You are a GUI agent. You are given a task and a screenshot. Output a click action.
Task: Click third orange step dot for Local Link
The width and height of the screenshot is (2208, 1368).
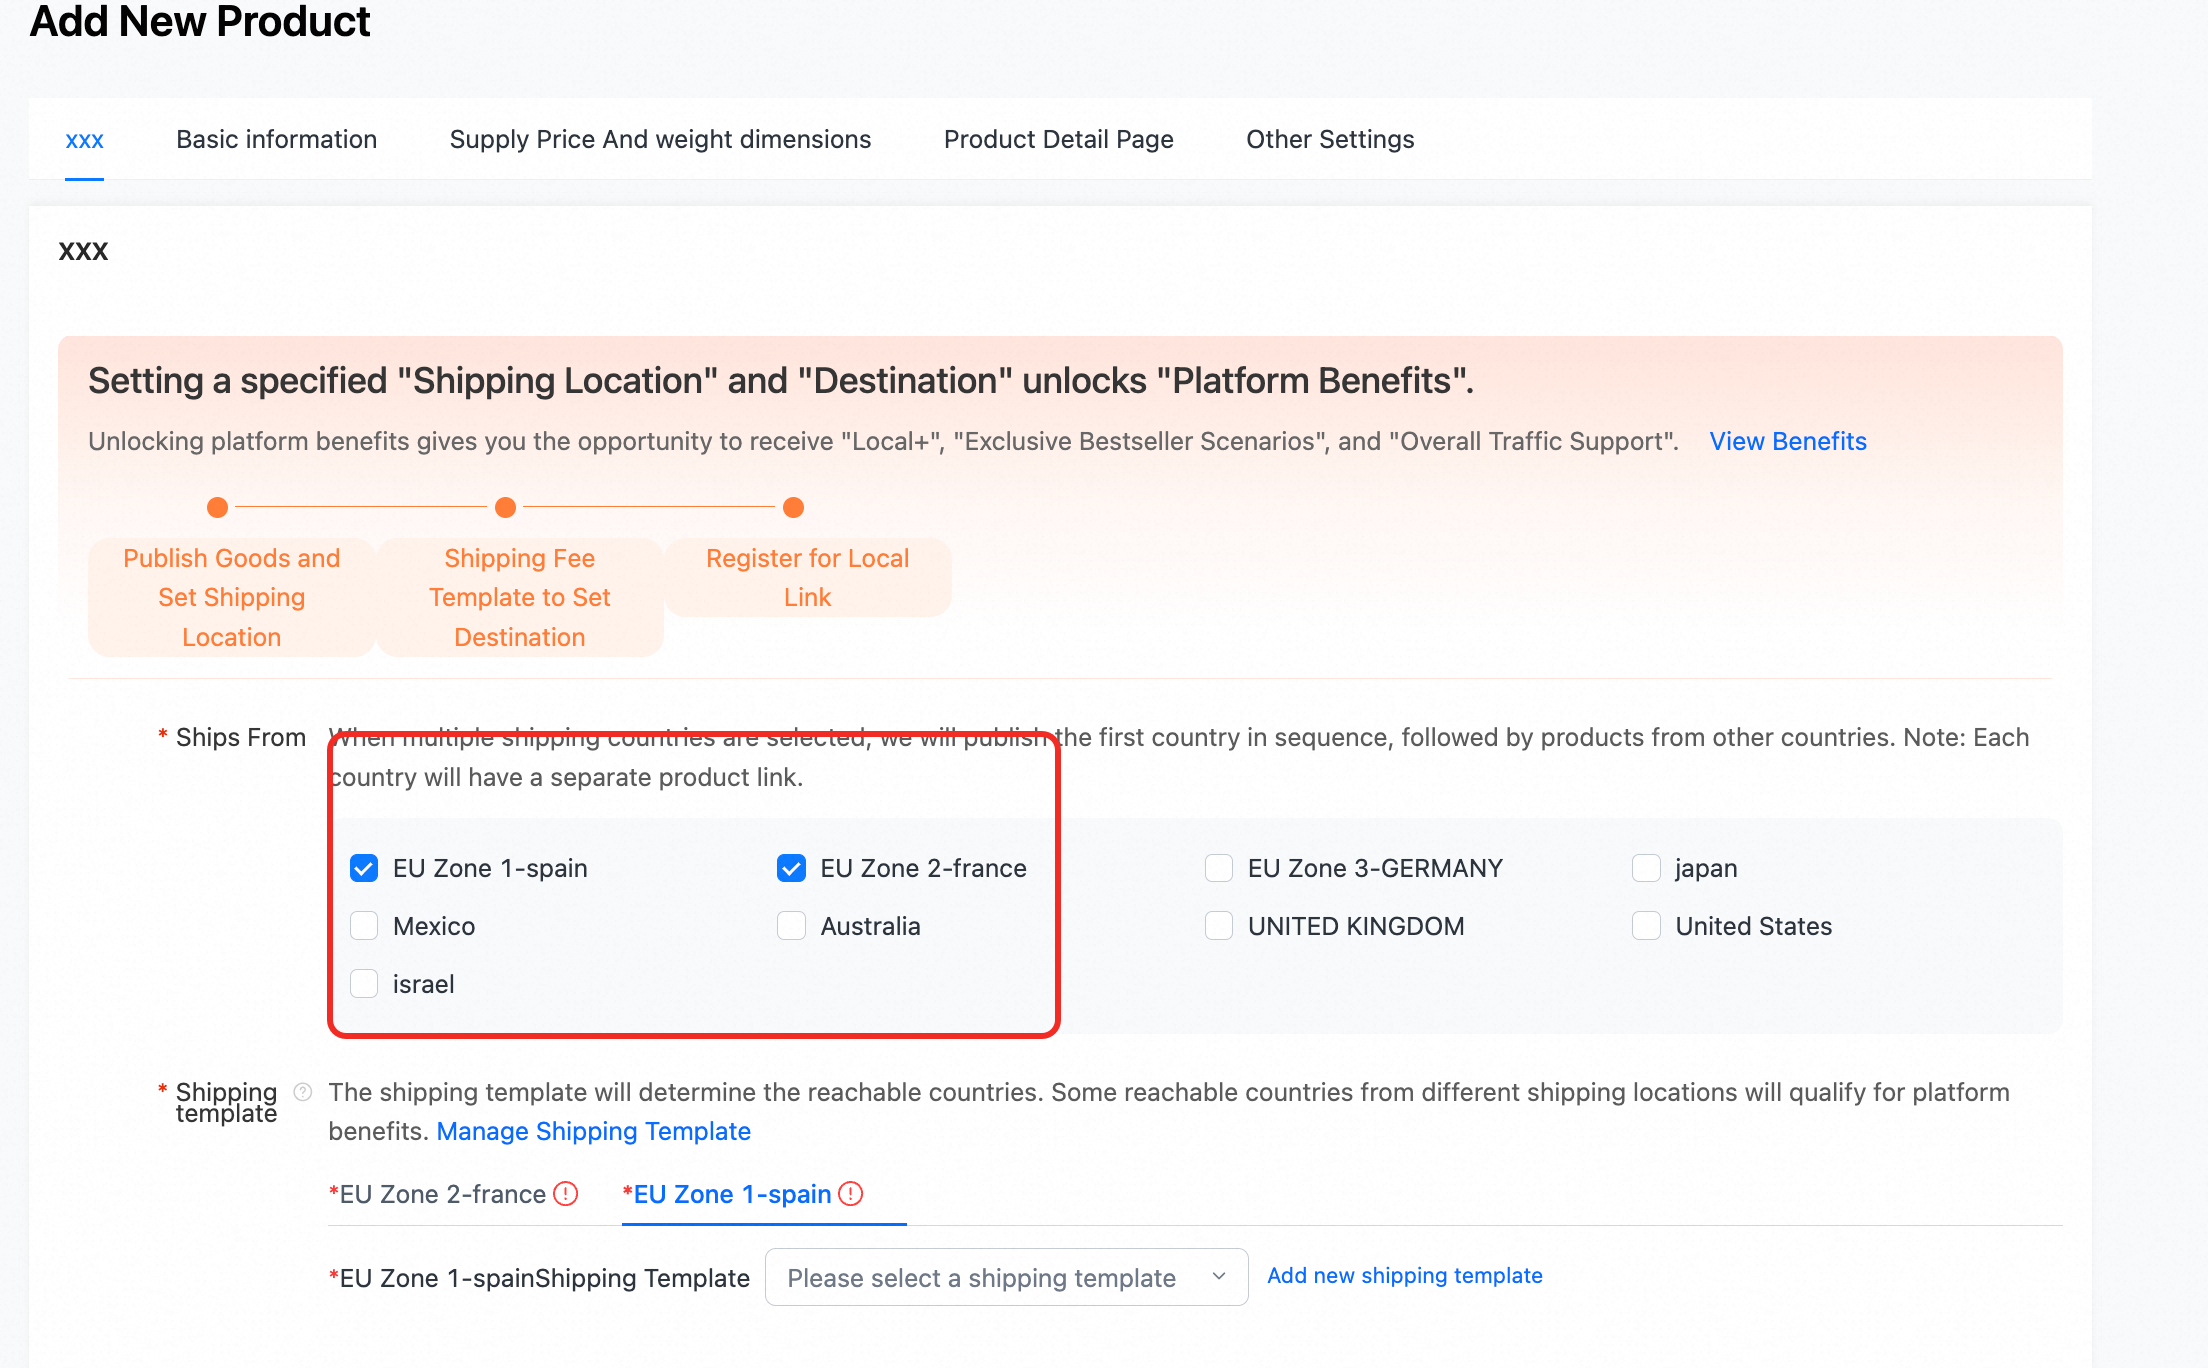(x=793, y=507)
